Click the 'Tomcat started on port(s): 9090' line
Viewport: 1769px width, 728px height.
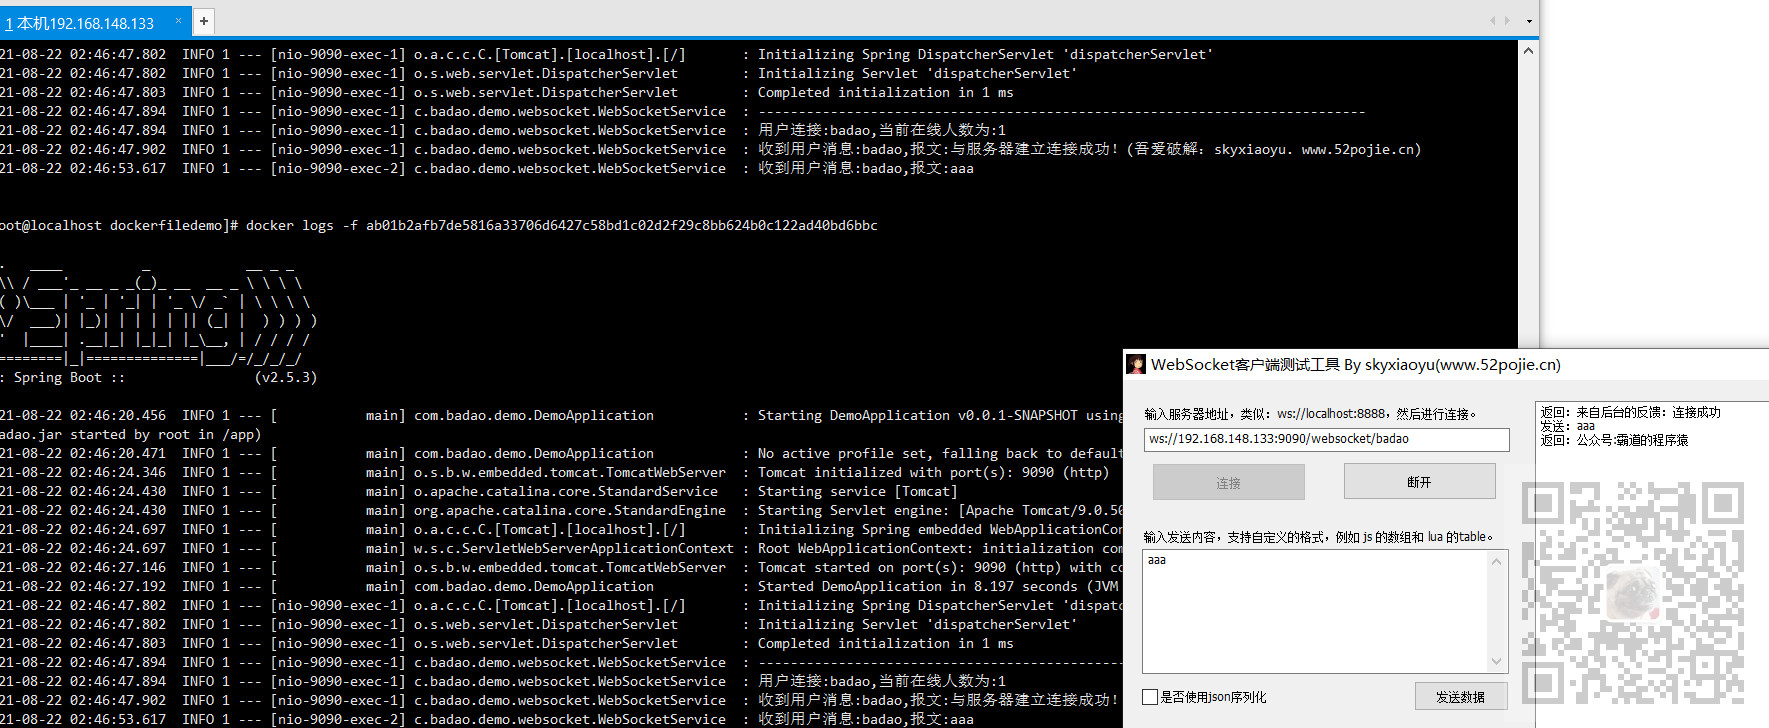pos(561,567)
